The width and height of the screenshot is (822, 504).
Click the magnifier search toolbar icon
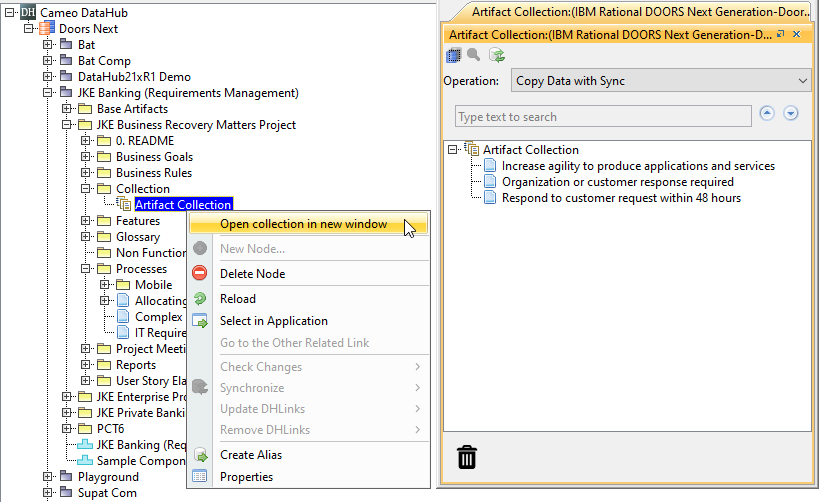click(x=474, y=55)
